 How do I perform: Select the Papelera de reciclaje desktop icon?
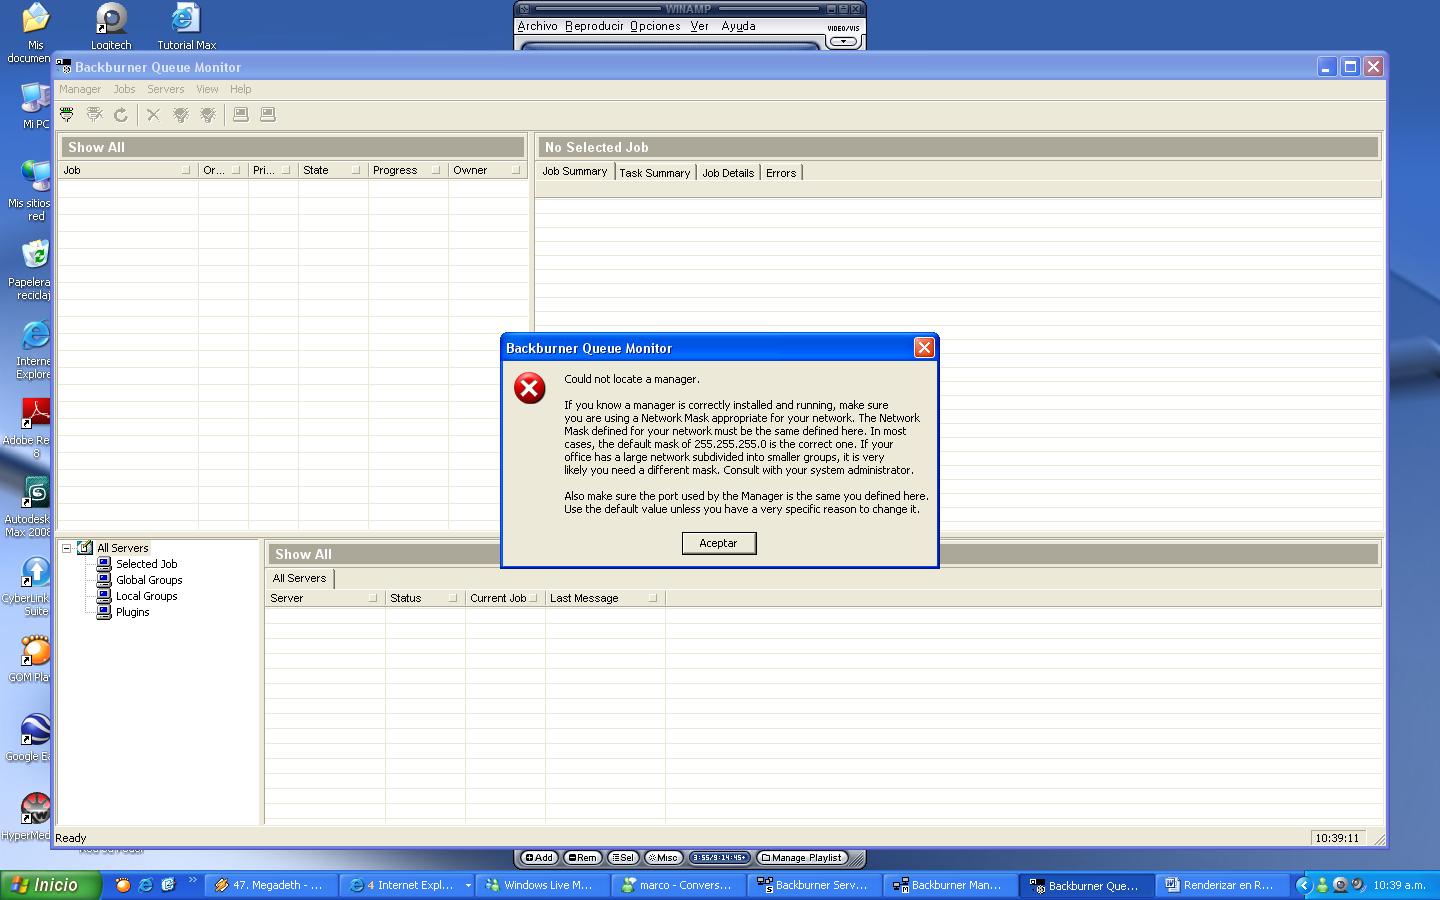coord(35,269)
